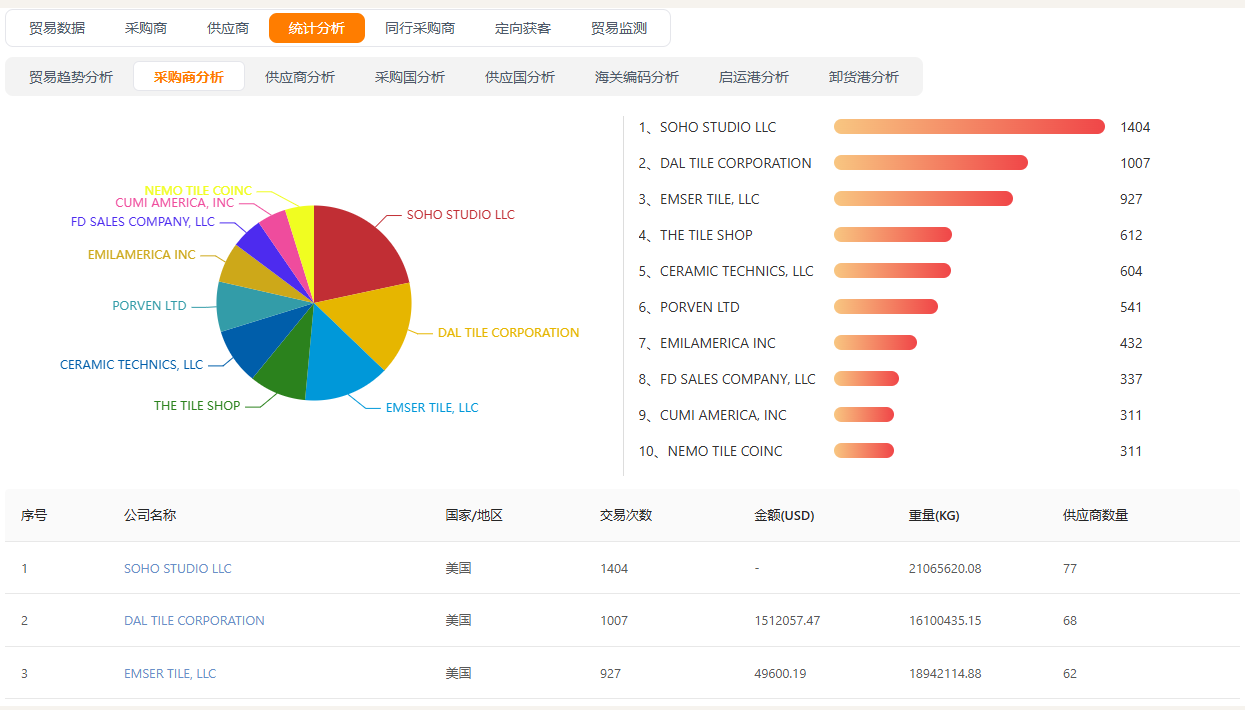
Task: Click the 公司名称 column header
Action: pyautogui.click(x=150, y=515)
